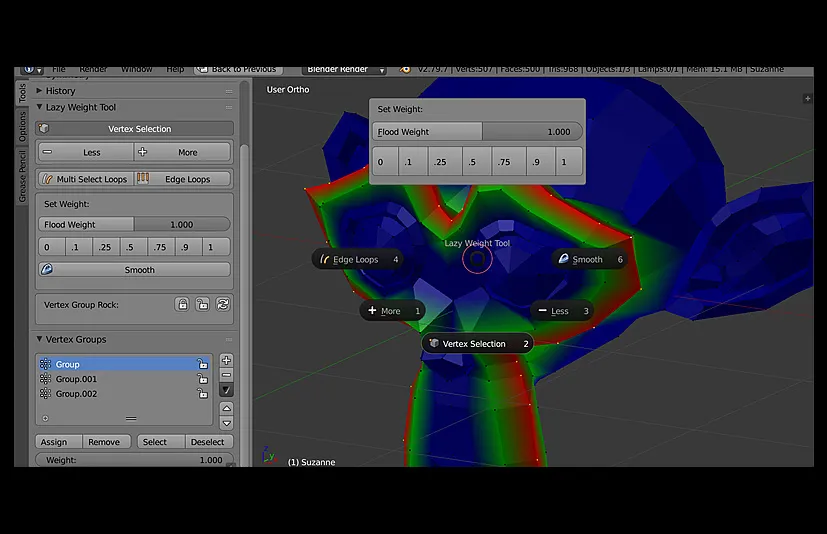
Task: Choose .1 in the Set Weight popup
Action: click(413, 162)
